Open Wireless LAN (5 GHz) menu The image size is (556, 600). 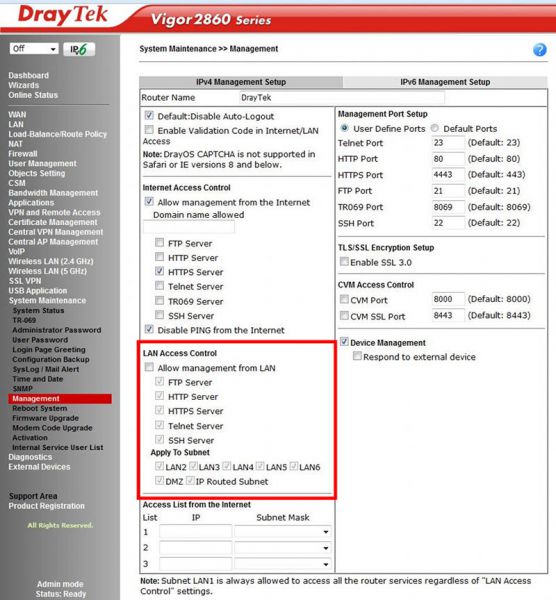click(47, 271)
